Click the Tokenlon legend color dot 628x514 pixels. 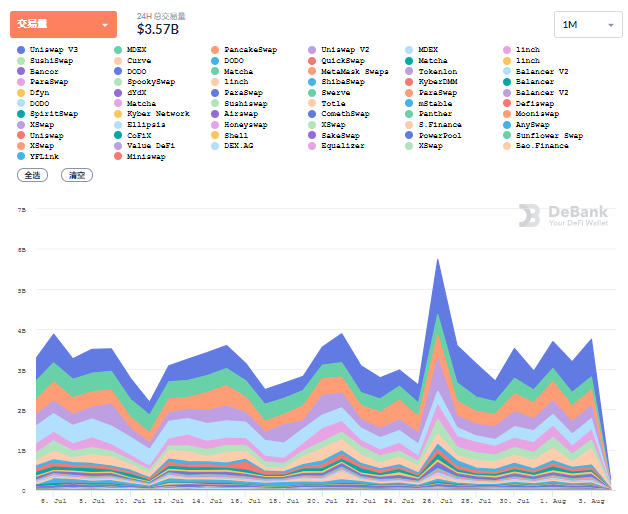pyautogui.click(x=409, y=71)
